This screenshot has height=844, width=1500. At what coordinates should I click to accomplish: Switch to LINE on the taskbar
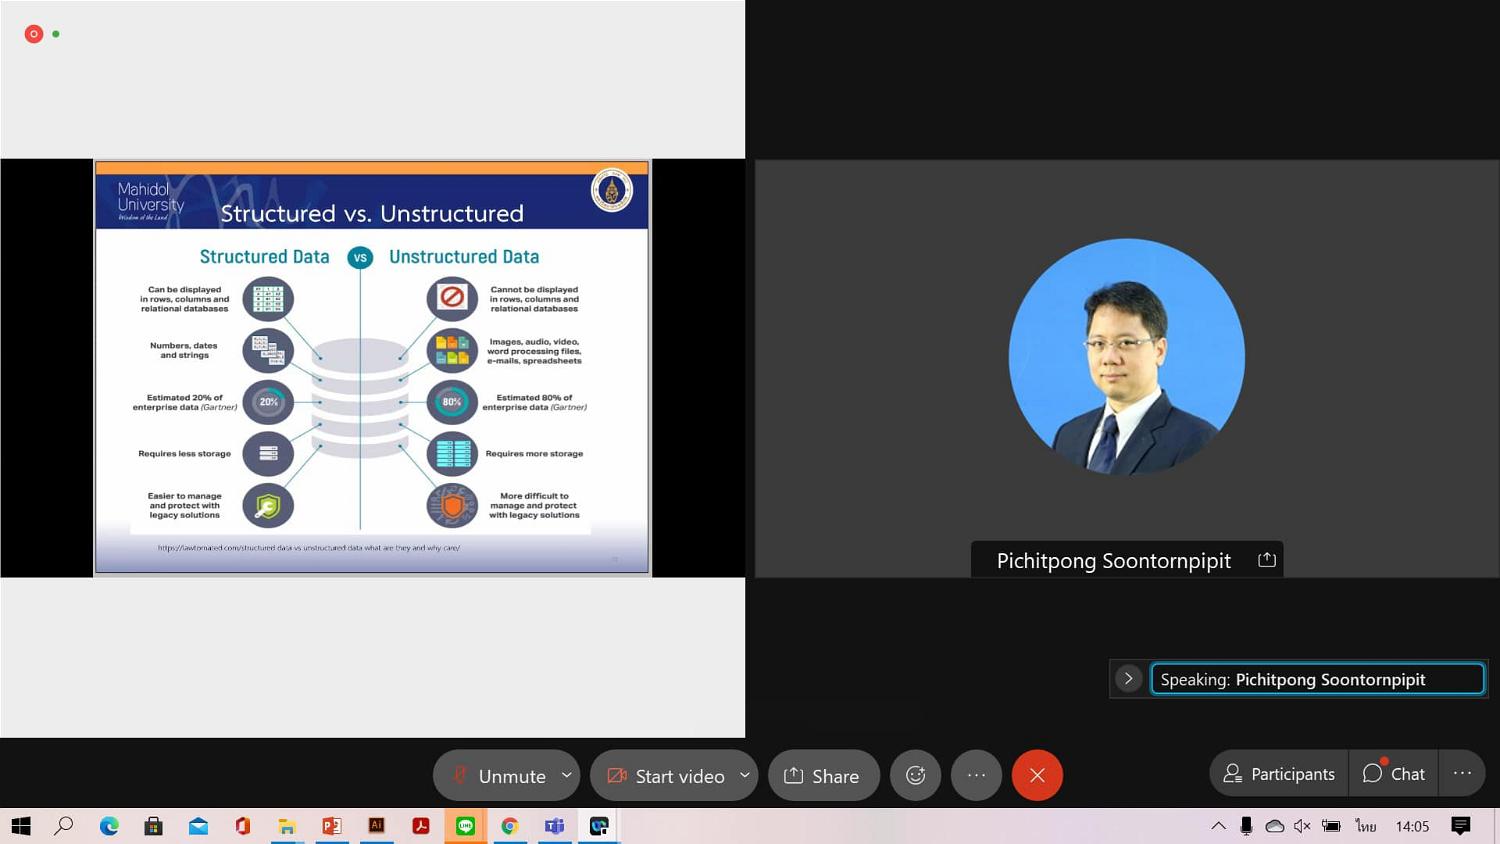(x=465, y=826)
